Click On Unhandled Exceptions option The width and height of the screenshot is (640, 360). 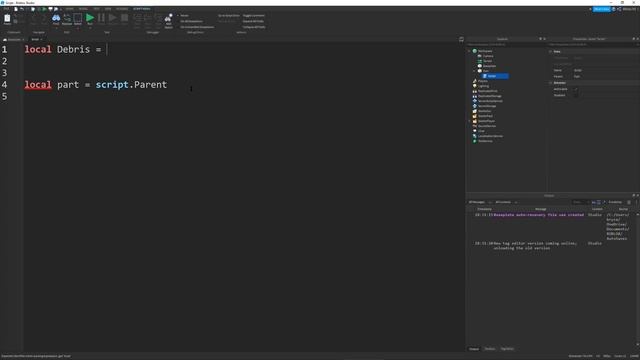197,27
